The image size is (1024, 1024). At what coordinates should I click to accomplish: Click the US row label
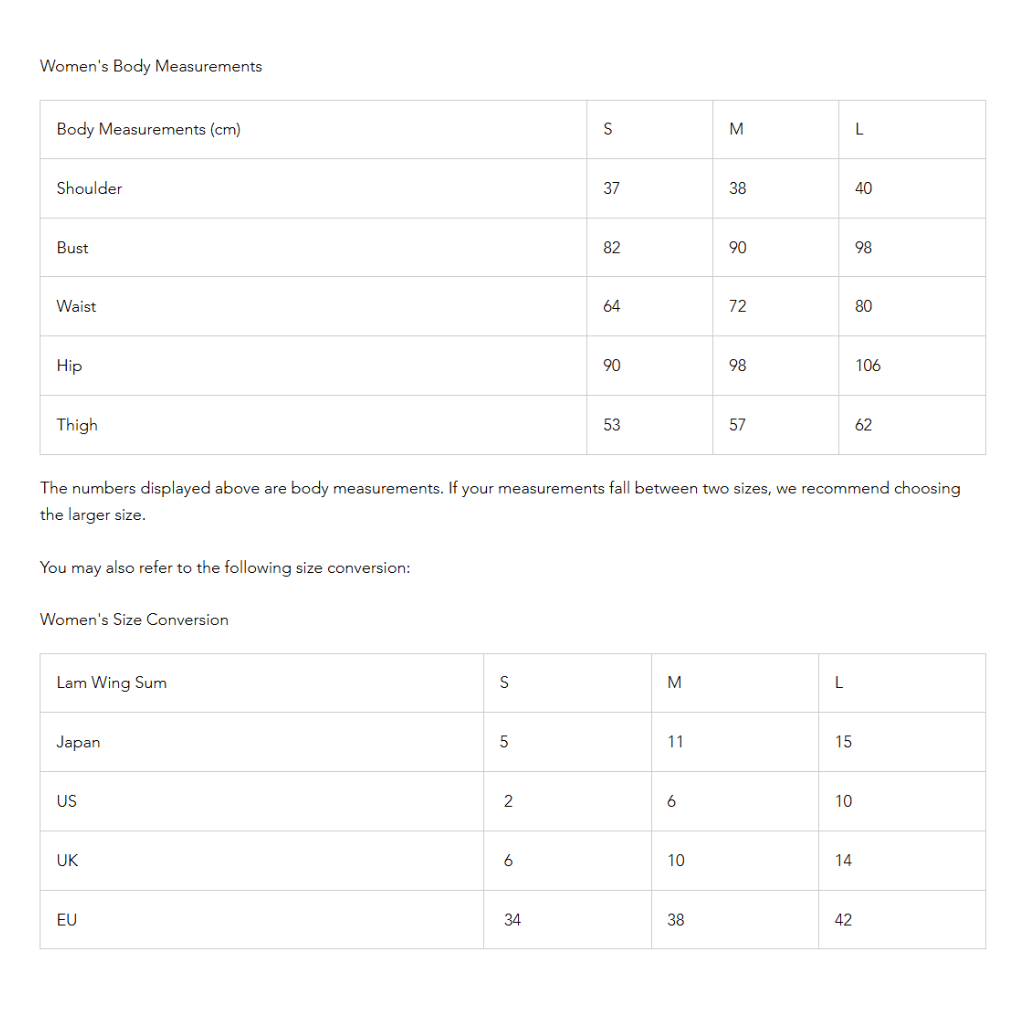pos(66,801)
